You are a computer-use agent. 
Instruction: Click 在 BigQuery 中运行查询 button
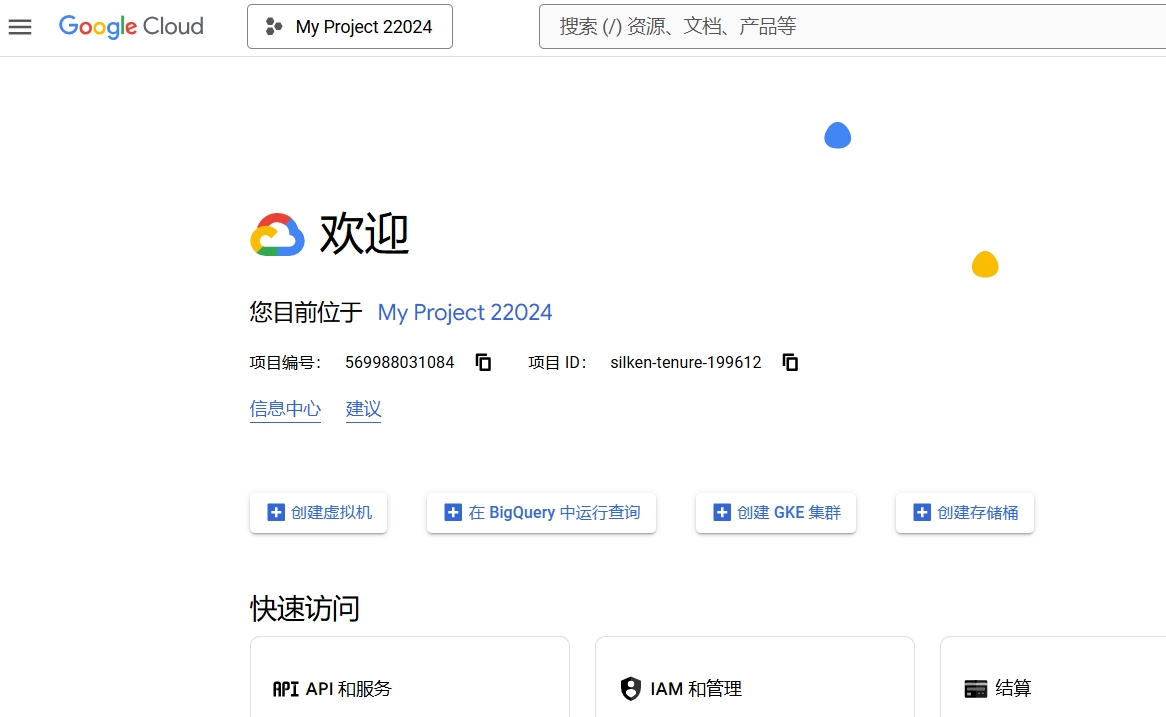(541, 513)
